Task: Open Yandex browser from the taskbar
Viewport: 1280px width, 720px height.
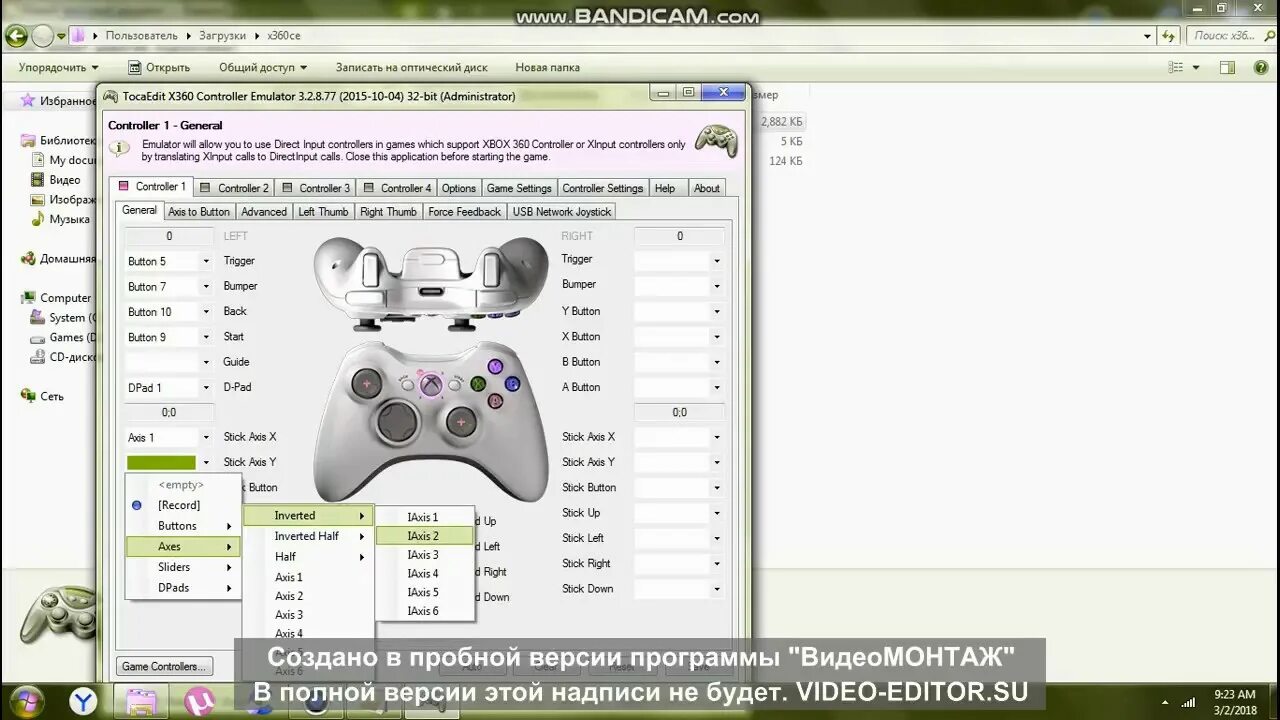Action: pyautogui.click(x=84, y=700)
